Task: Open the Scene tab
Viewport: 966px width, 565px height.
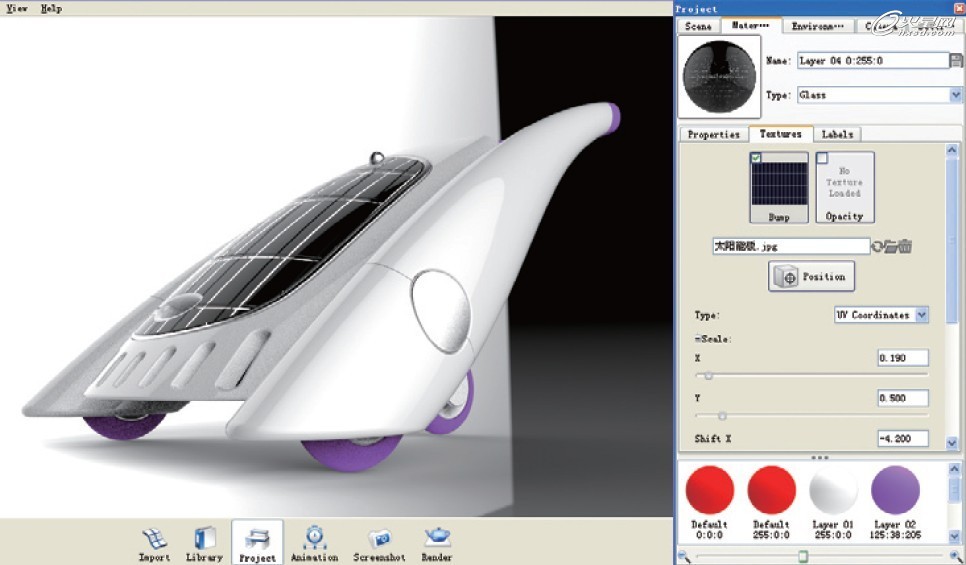Action: (x=699, y=26)
